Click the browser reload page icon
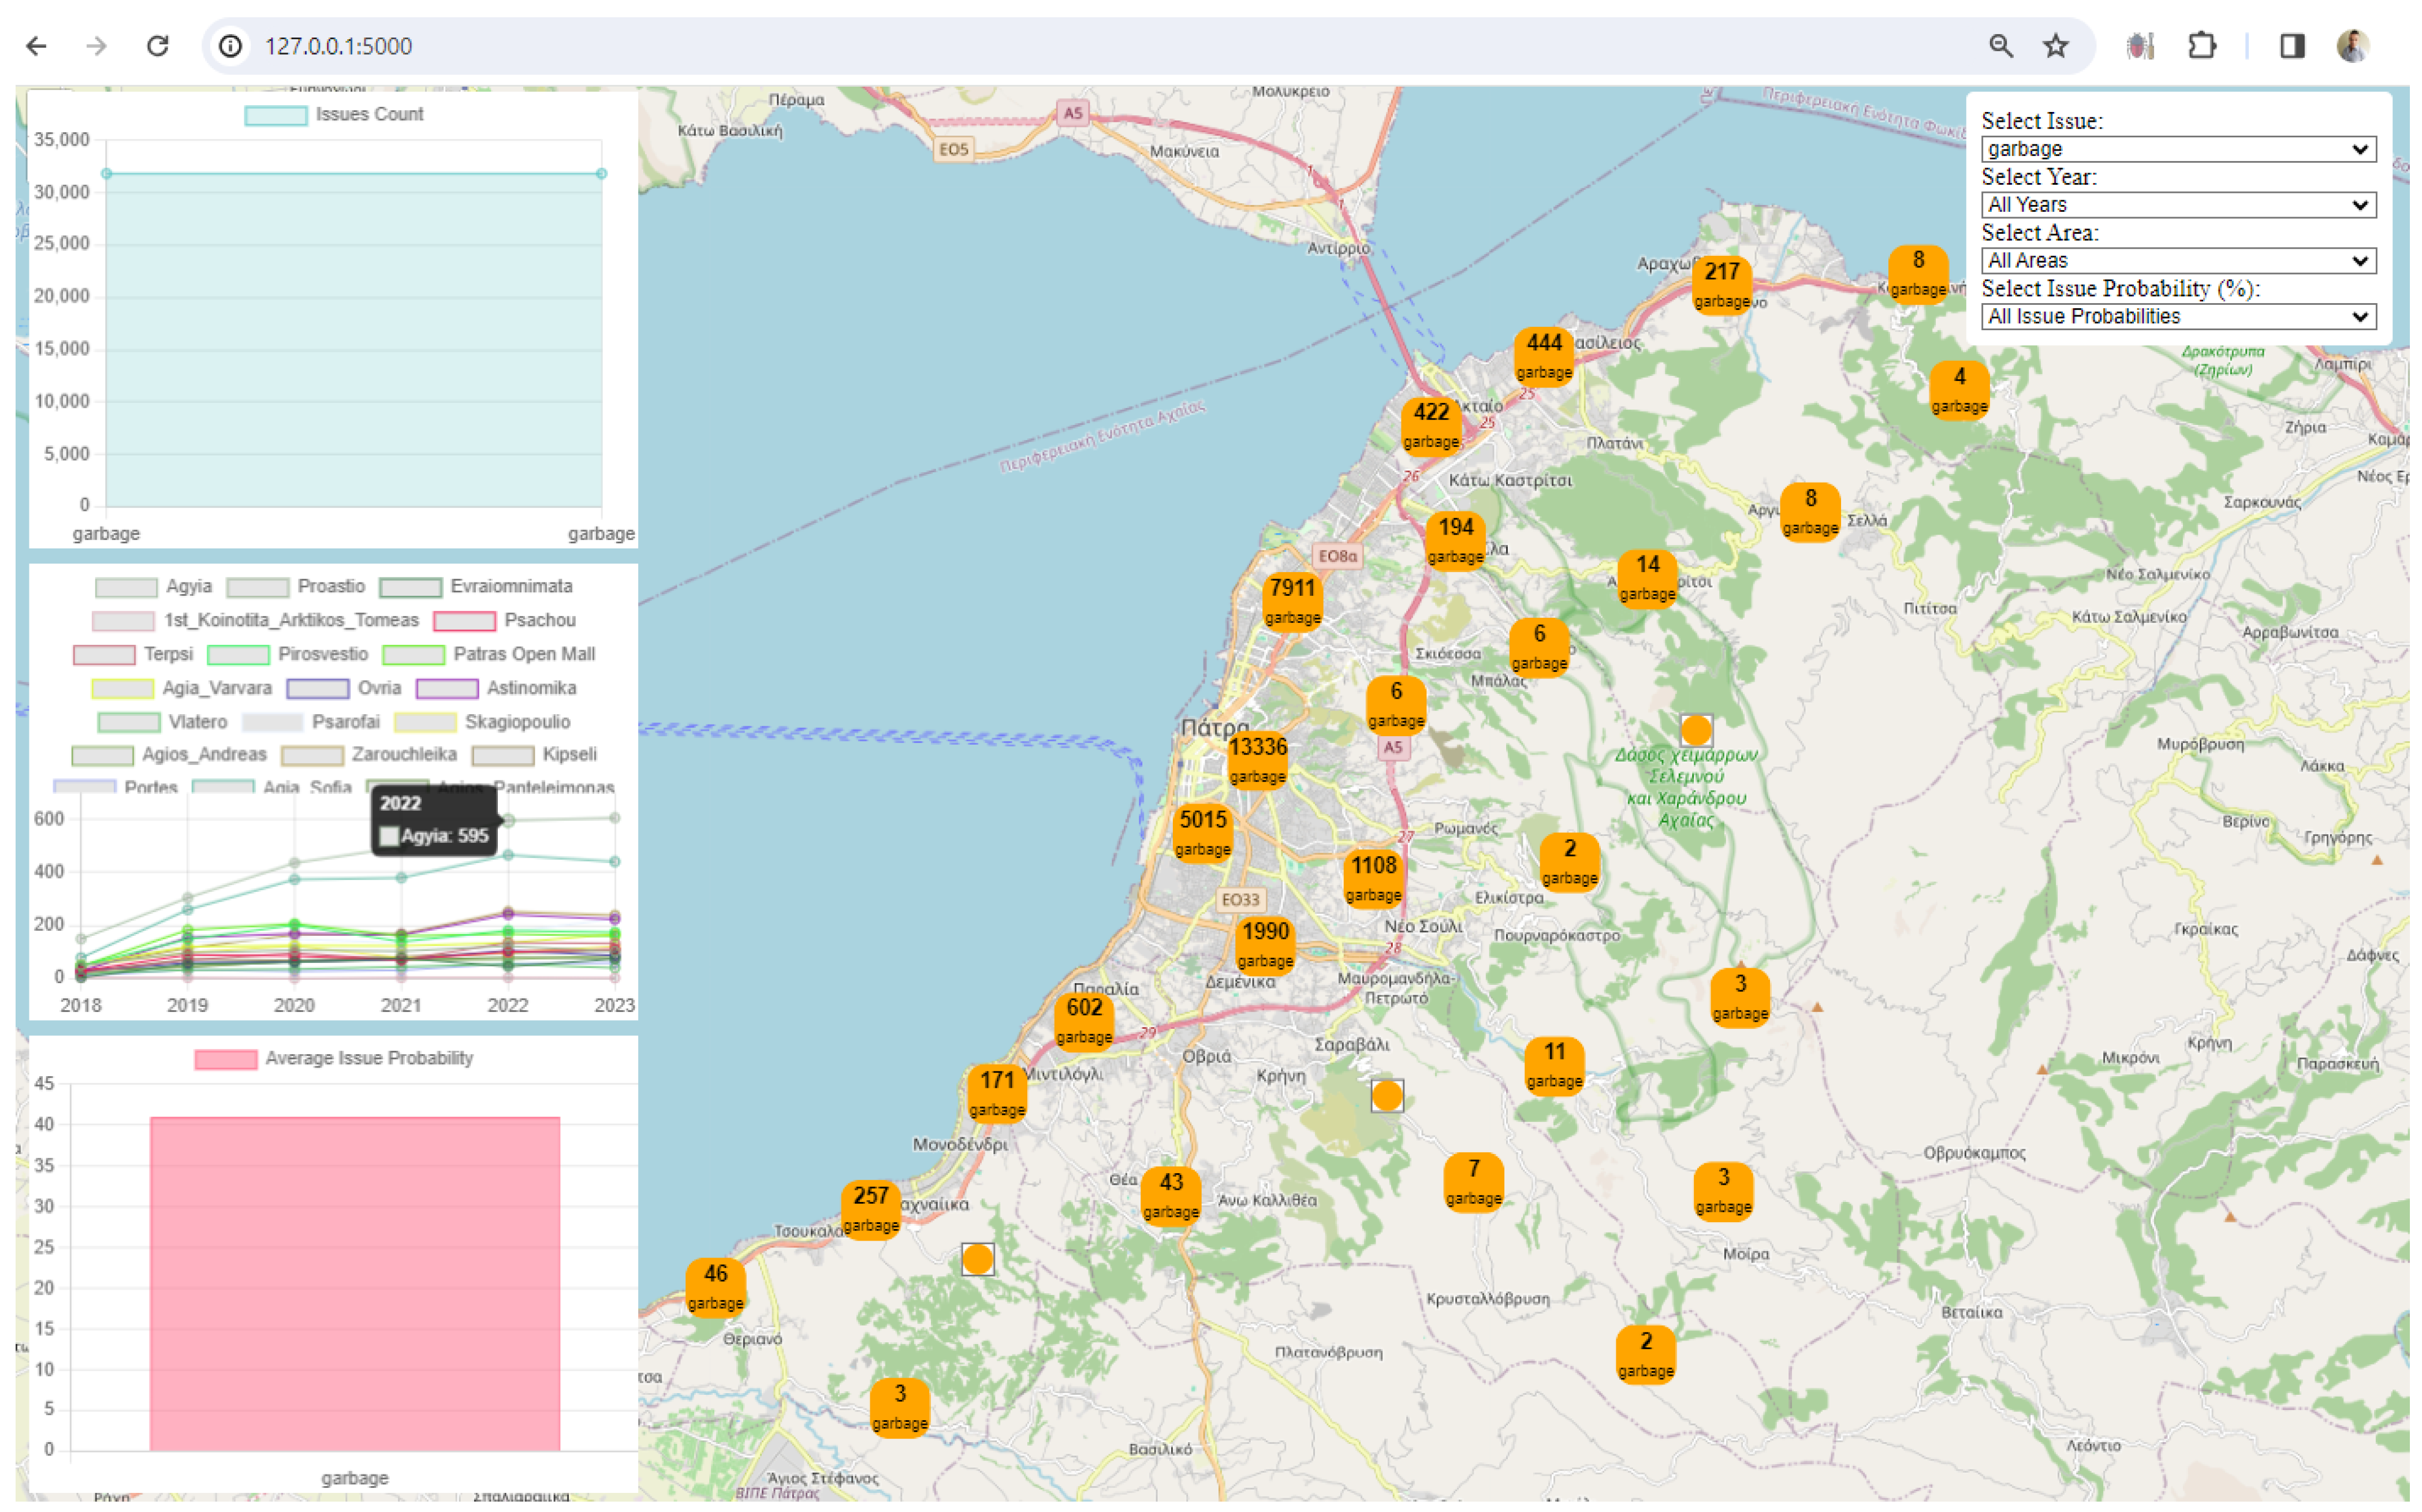The height and width of the screenshot is (1512, 2422). click(x=157, y=46)
